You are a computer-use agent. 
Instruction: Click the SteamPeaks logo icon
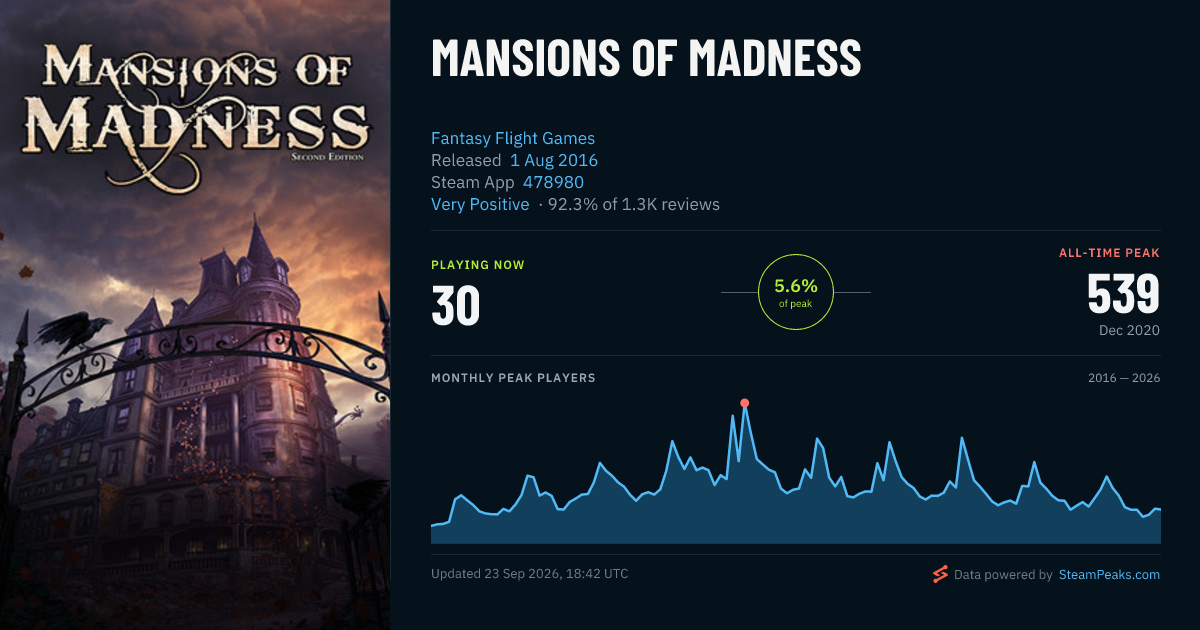click(x=939, y=574)
